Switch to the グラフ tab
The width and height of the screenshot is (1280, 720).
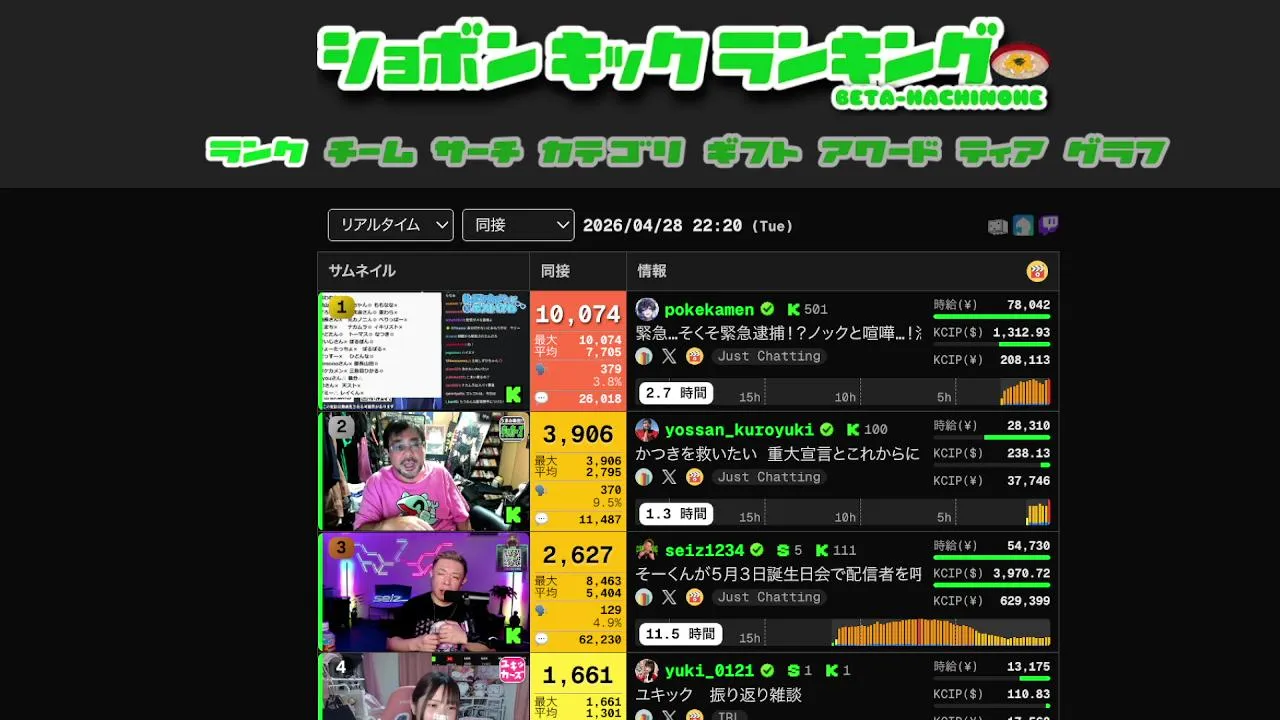(1117, 152)
